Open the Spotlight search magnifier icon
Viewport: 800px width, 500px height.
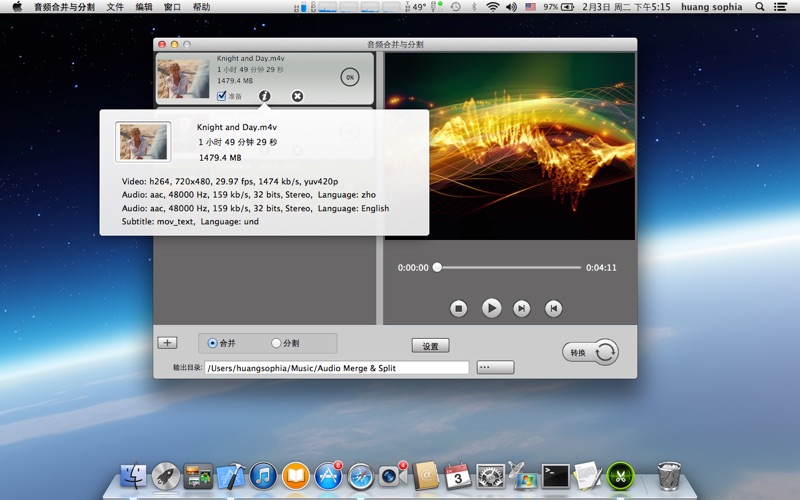click(x=761, y=7)
